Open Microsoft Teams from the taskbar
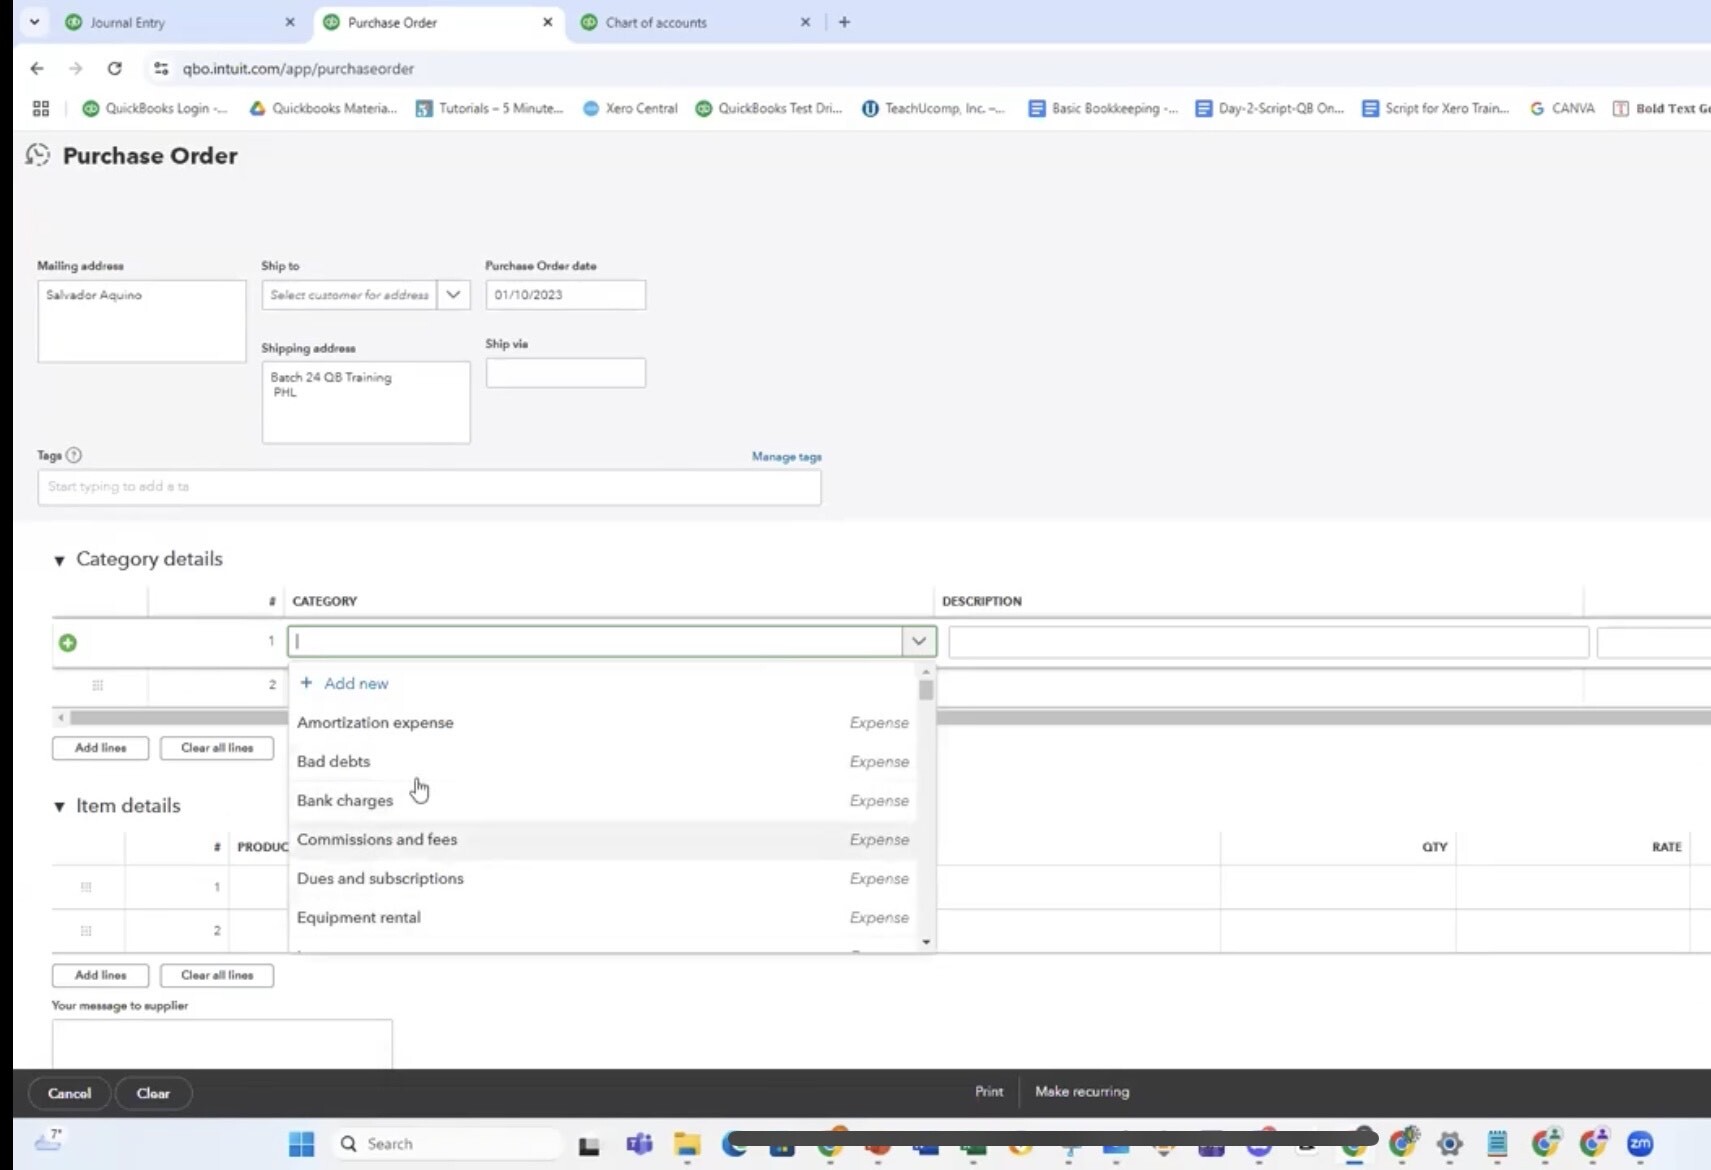This screenshot has width=1711, height=1170. (639, 1143)
